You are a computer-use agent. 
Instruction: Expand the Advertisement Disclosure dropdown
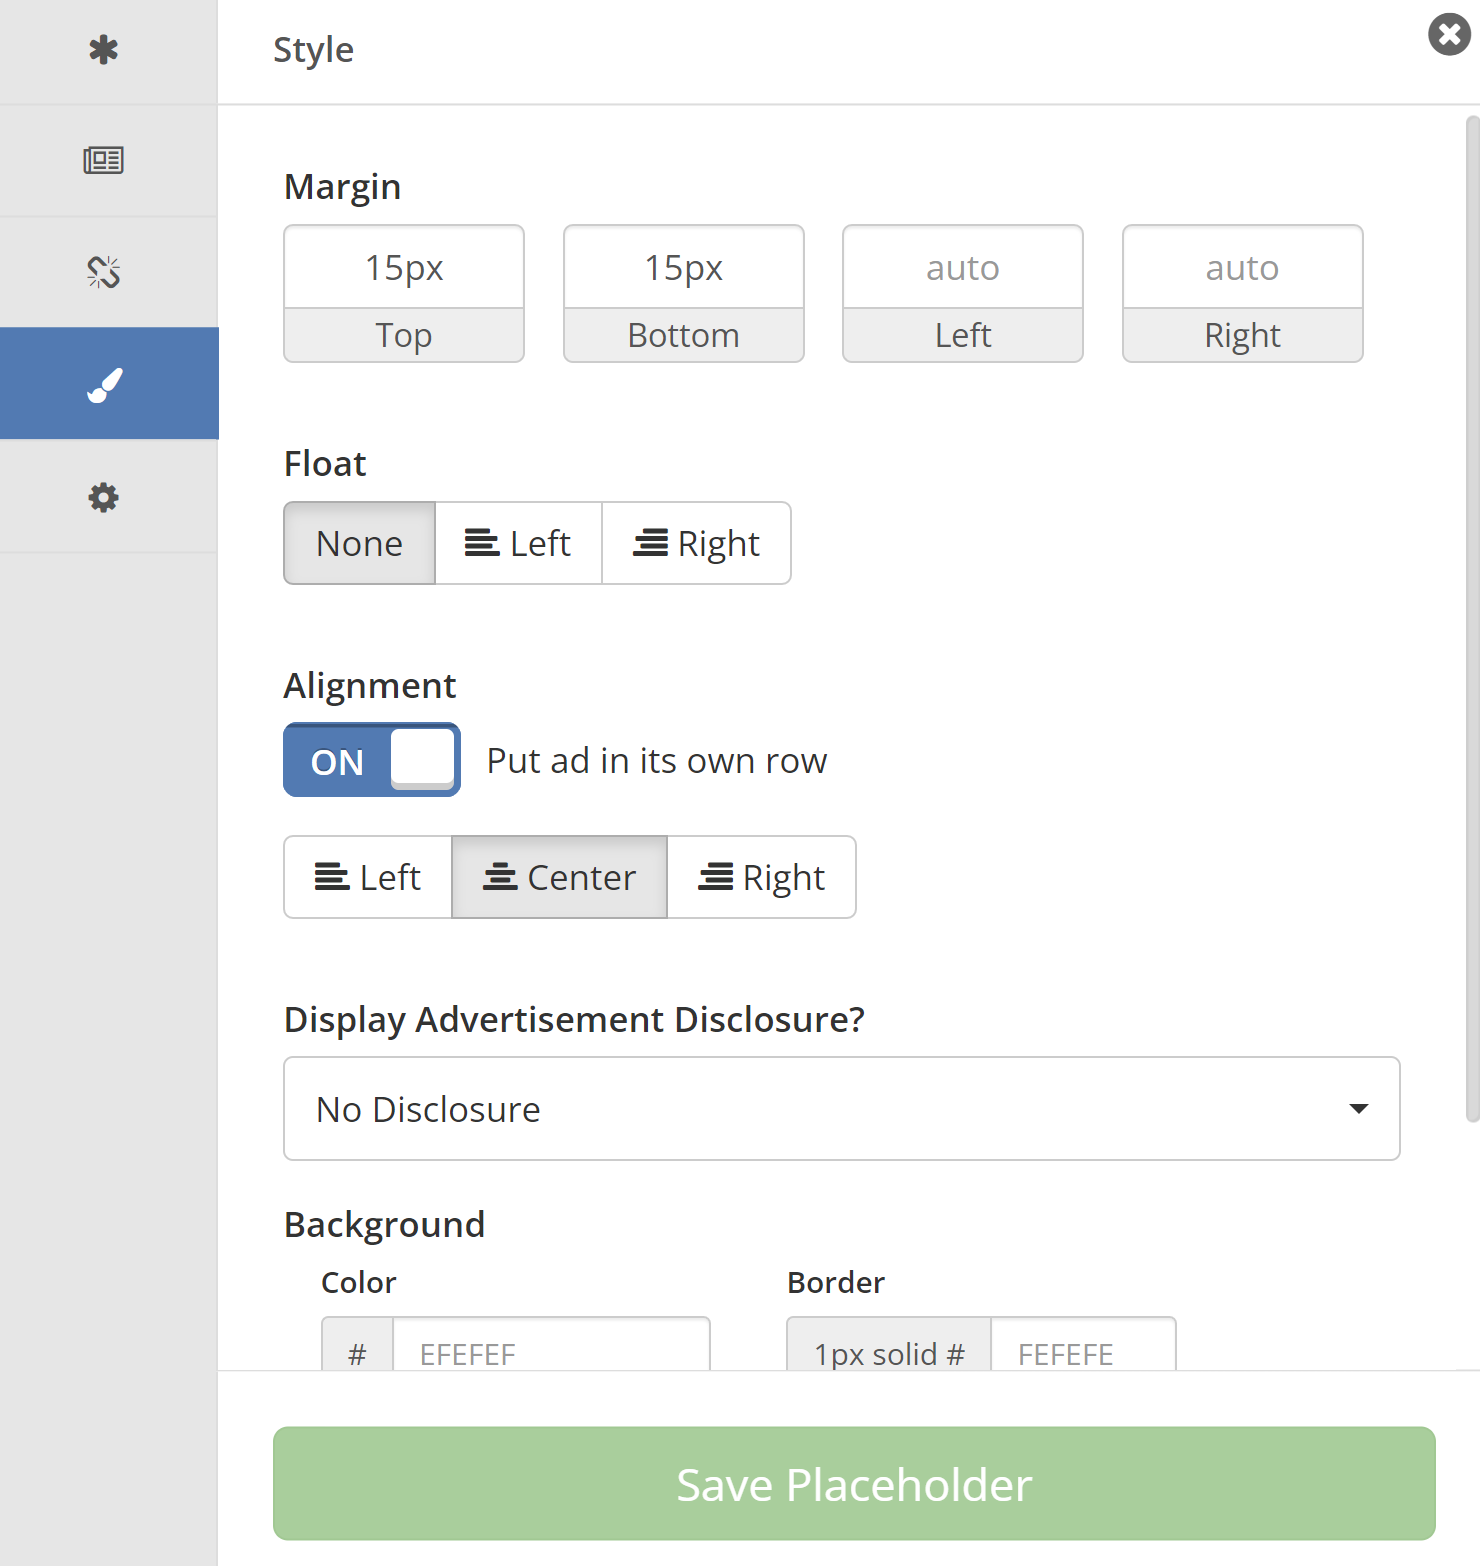coord(841,1109)
